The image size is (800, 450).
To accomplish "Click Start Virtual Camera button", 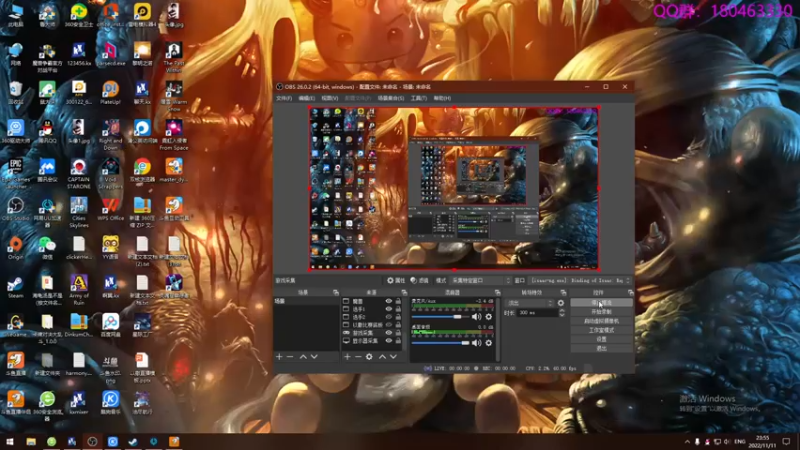I will pos(602,321).
